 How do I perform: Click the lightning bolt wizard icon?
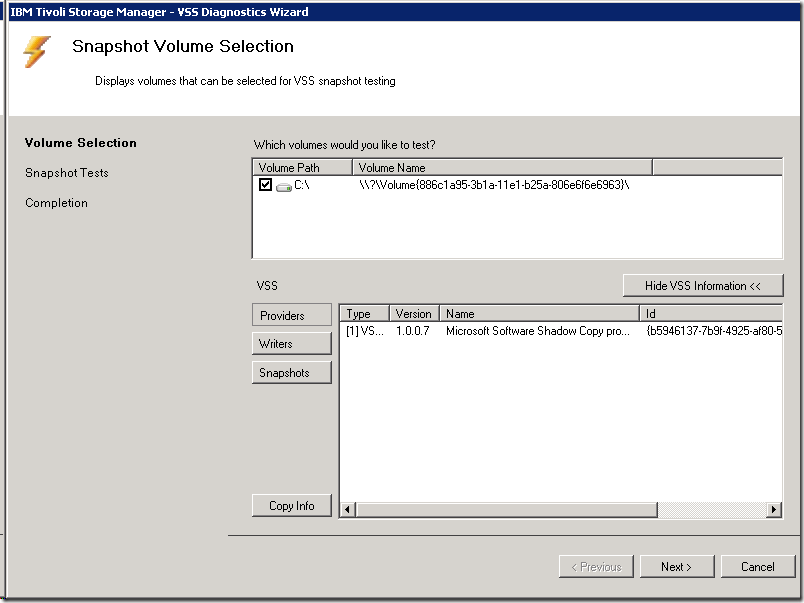click(x=37, y=52)
